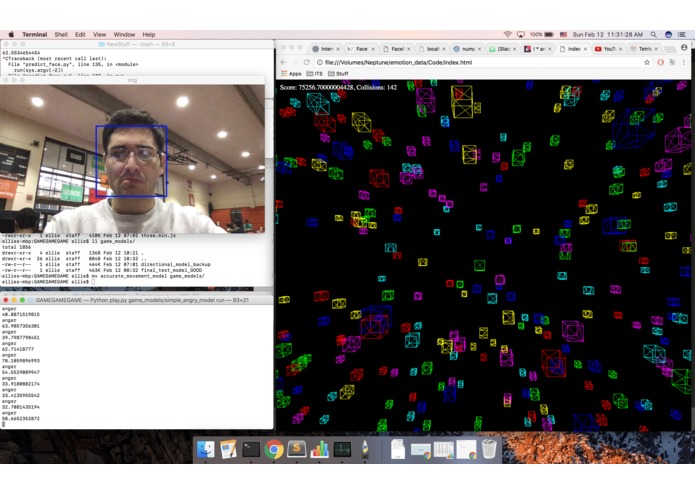Open Sublime Text from the Dock

(x=297, y=449)
